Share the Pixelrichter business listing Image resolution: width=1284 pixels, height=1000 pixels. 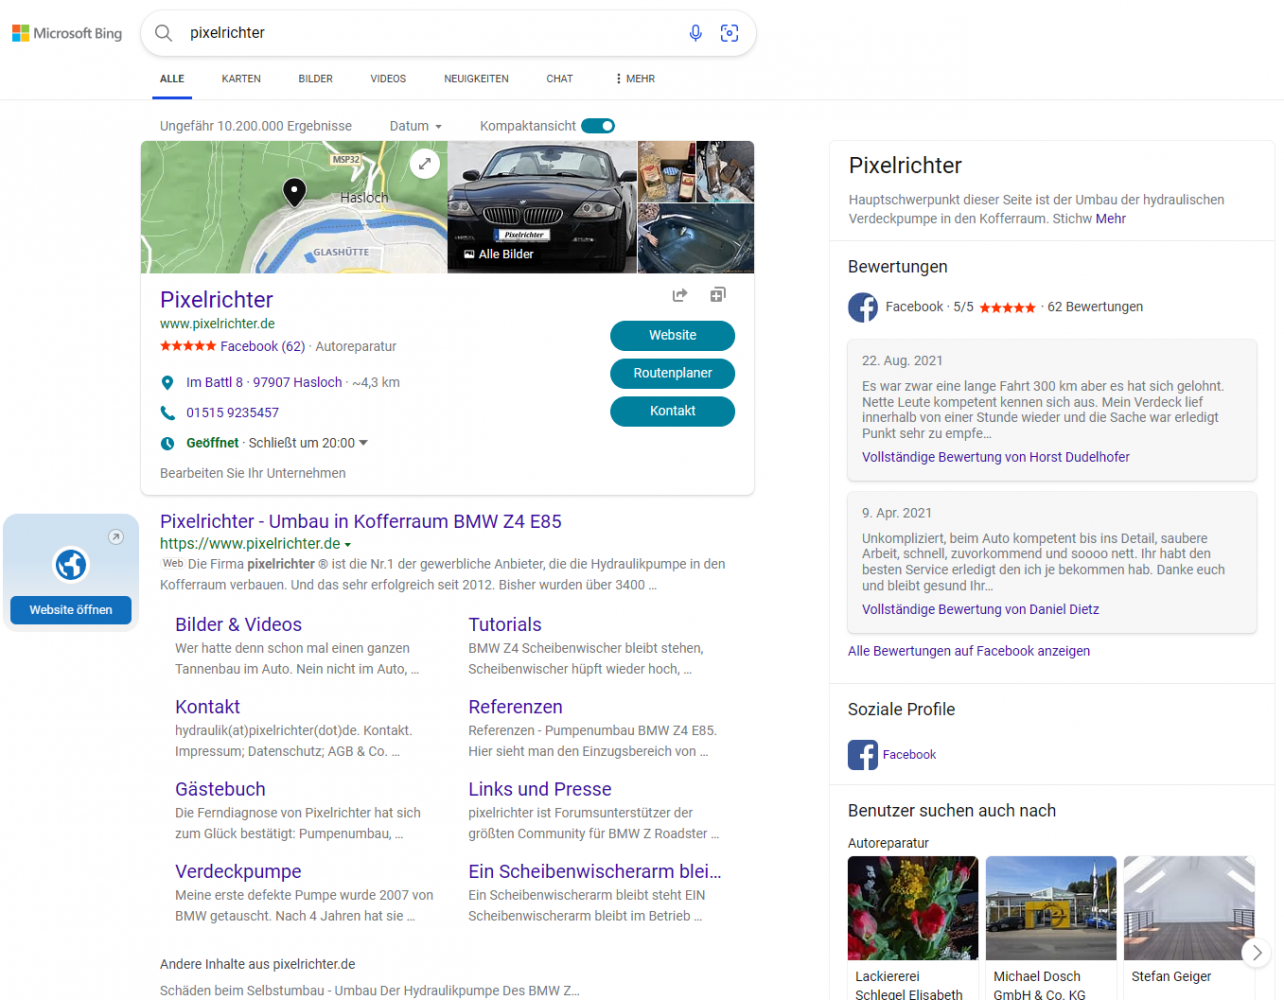(x=680, y=295)
